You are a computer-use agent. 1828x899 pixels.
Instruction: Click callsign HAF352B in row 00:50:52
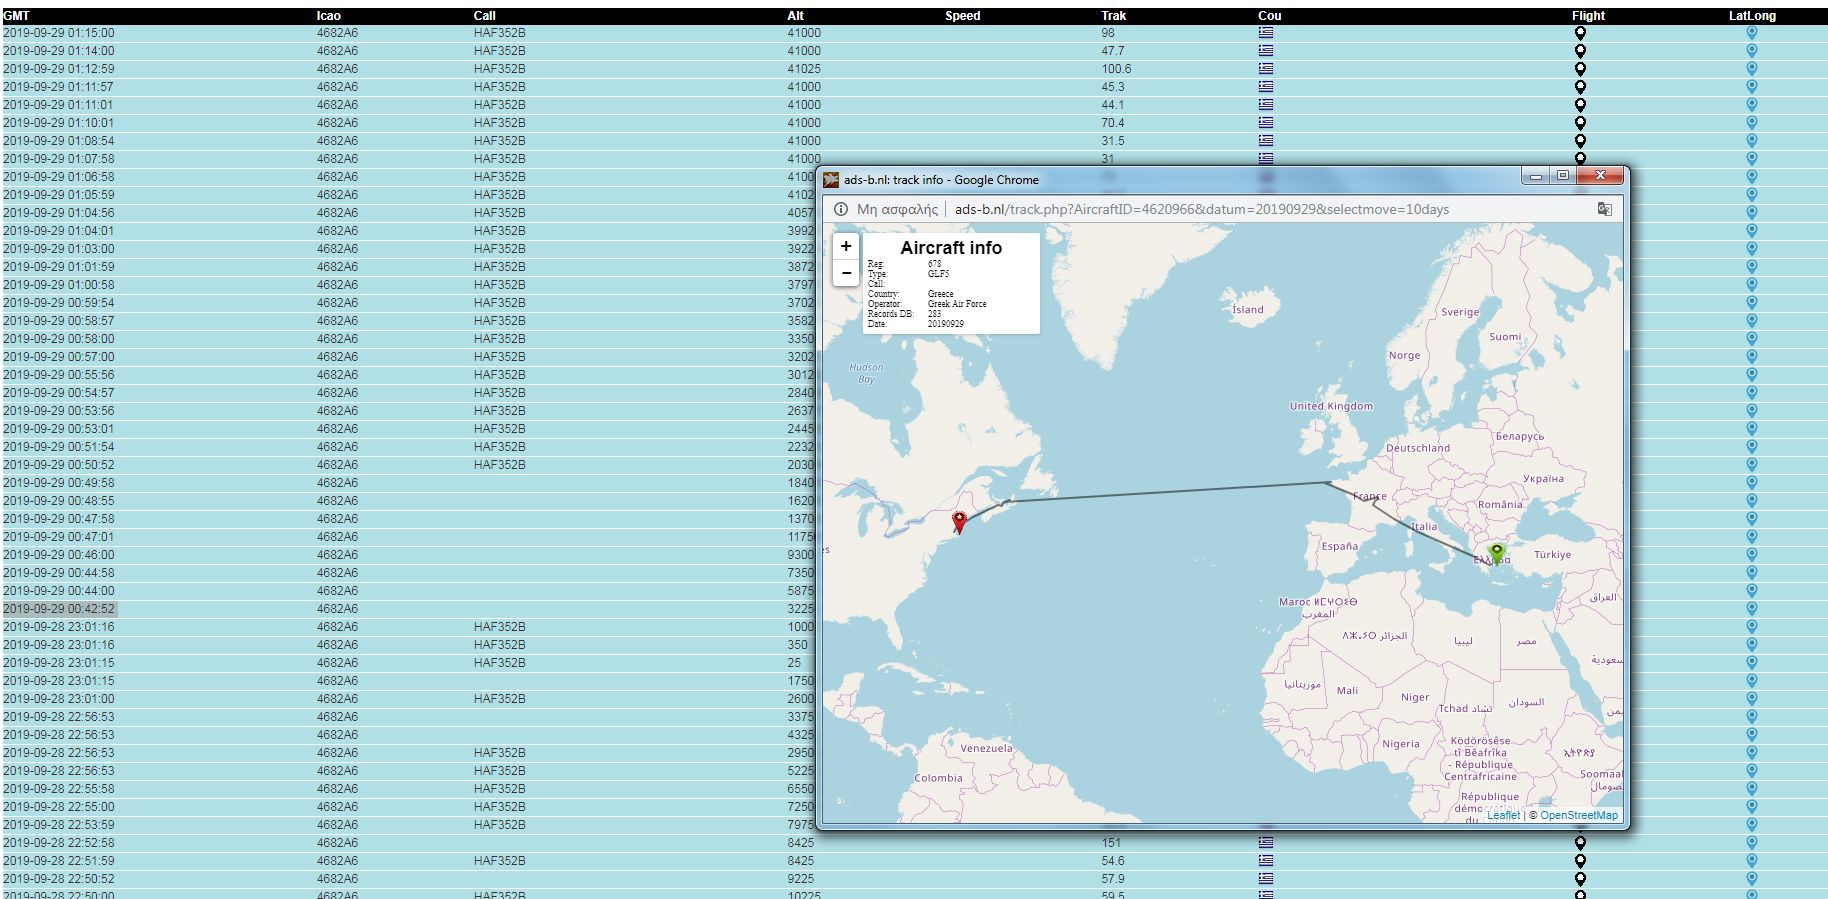(499, 465)
